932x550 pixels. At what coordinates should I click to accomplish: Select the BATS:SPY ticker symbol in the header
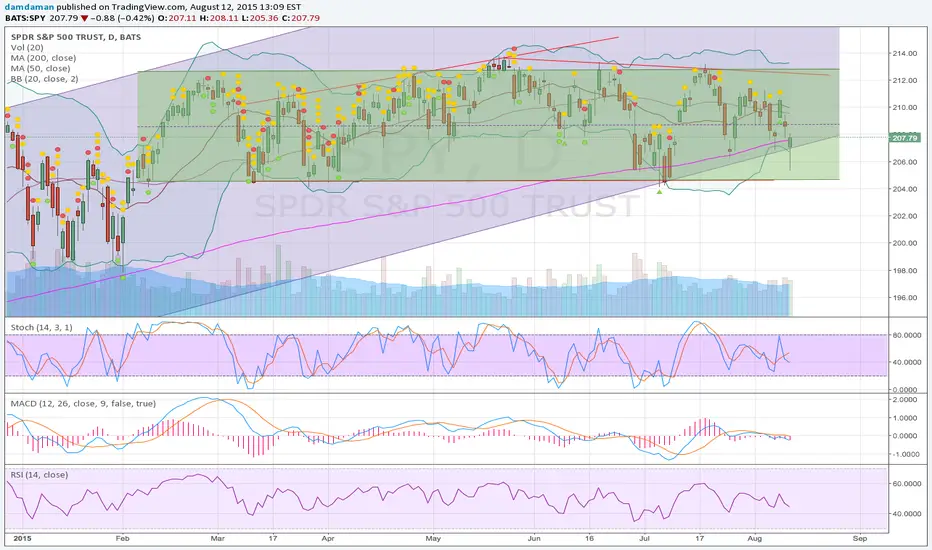(25, 18)
